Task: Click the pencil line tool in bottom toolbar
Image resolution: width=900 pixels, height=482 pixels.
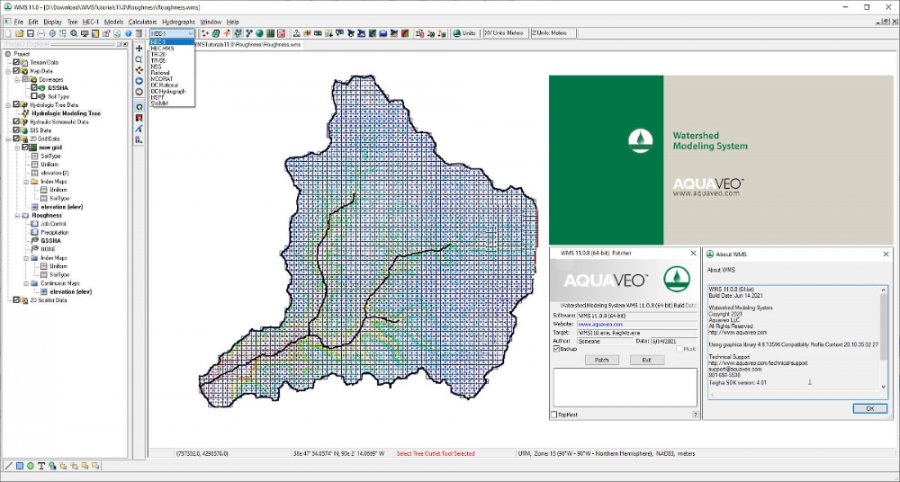Action: 9,465
